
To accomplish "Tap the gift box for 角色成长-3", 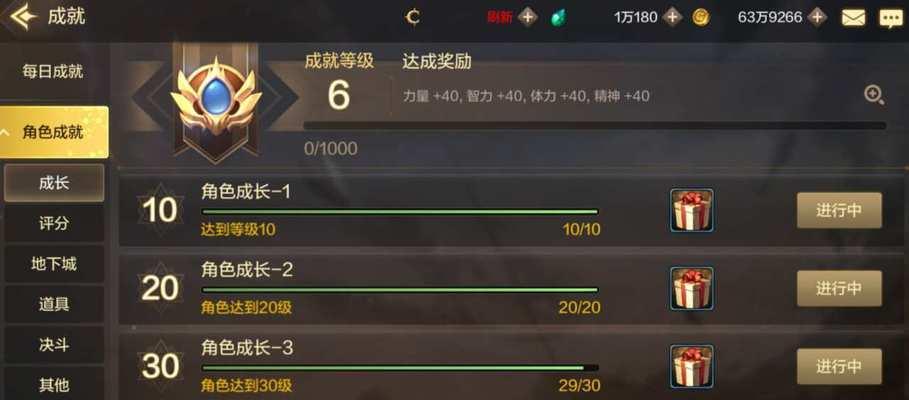I will tap(692, 366).
